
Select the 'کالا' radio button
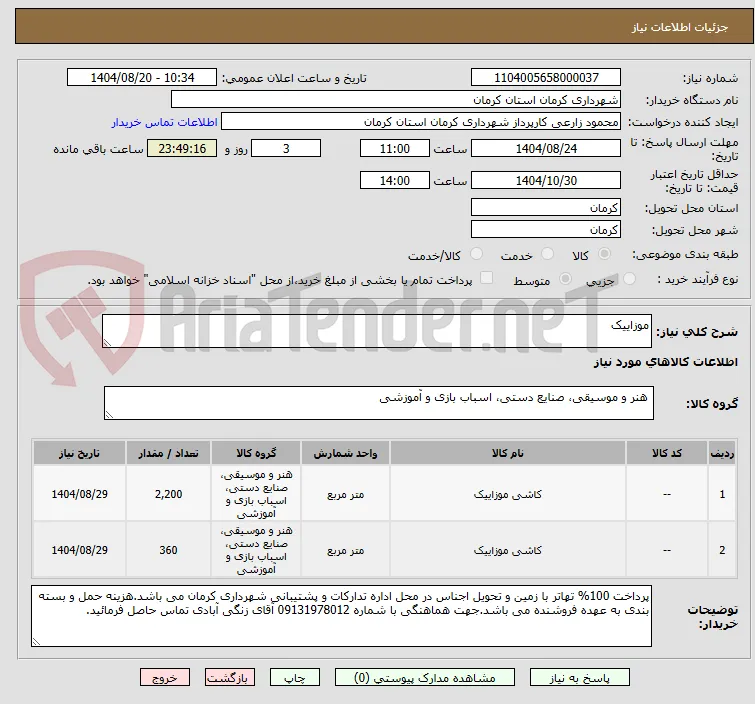(604, 254)
